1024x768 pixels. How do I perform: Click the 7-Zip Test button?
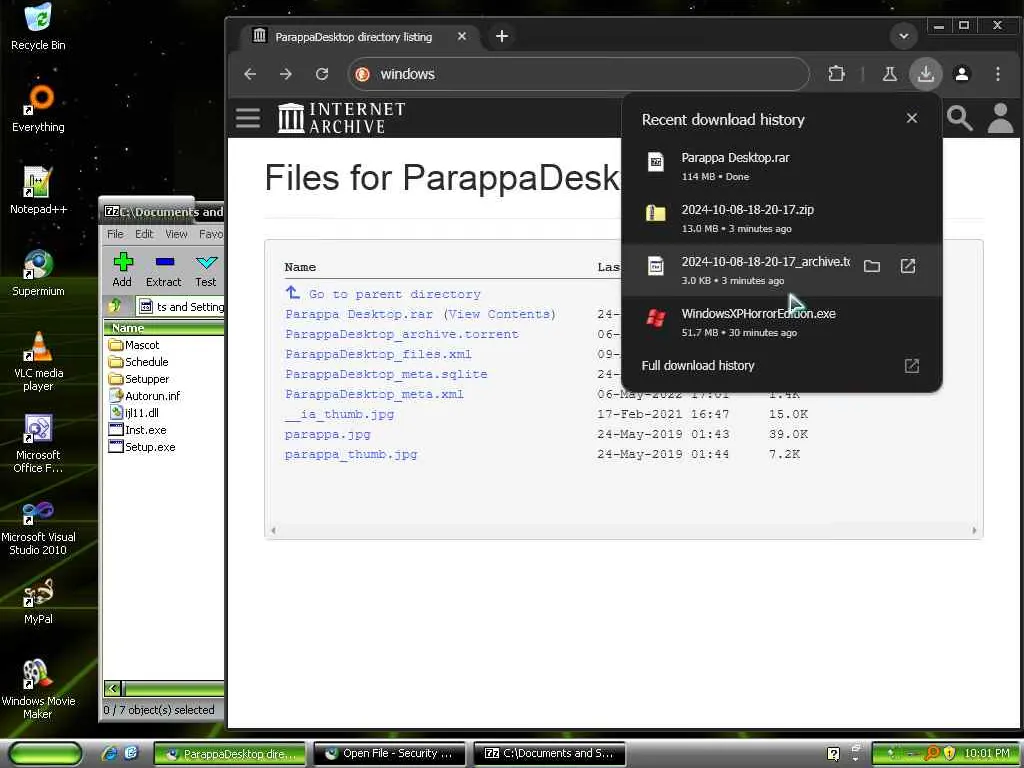pos(206,270)
